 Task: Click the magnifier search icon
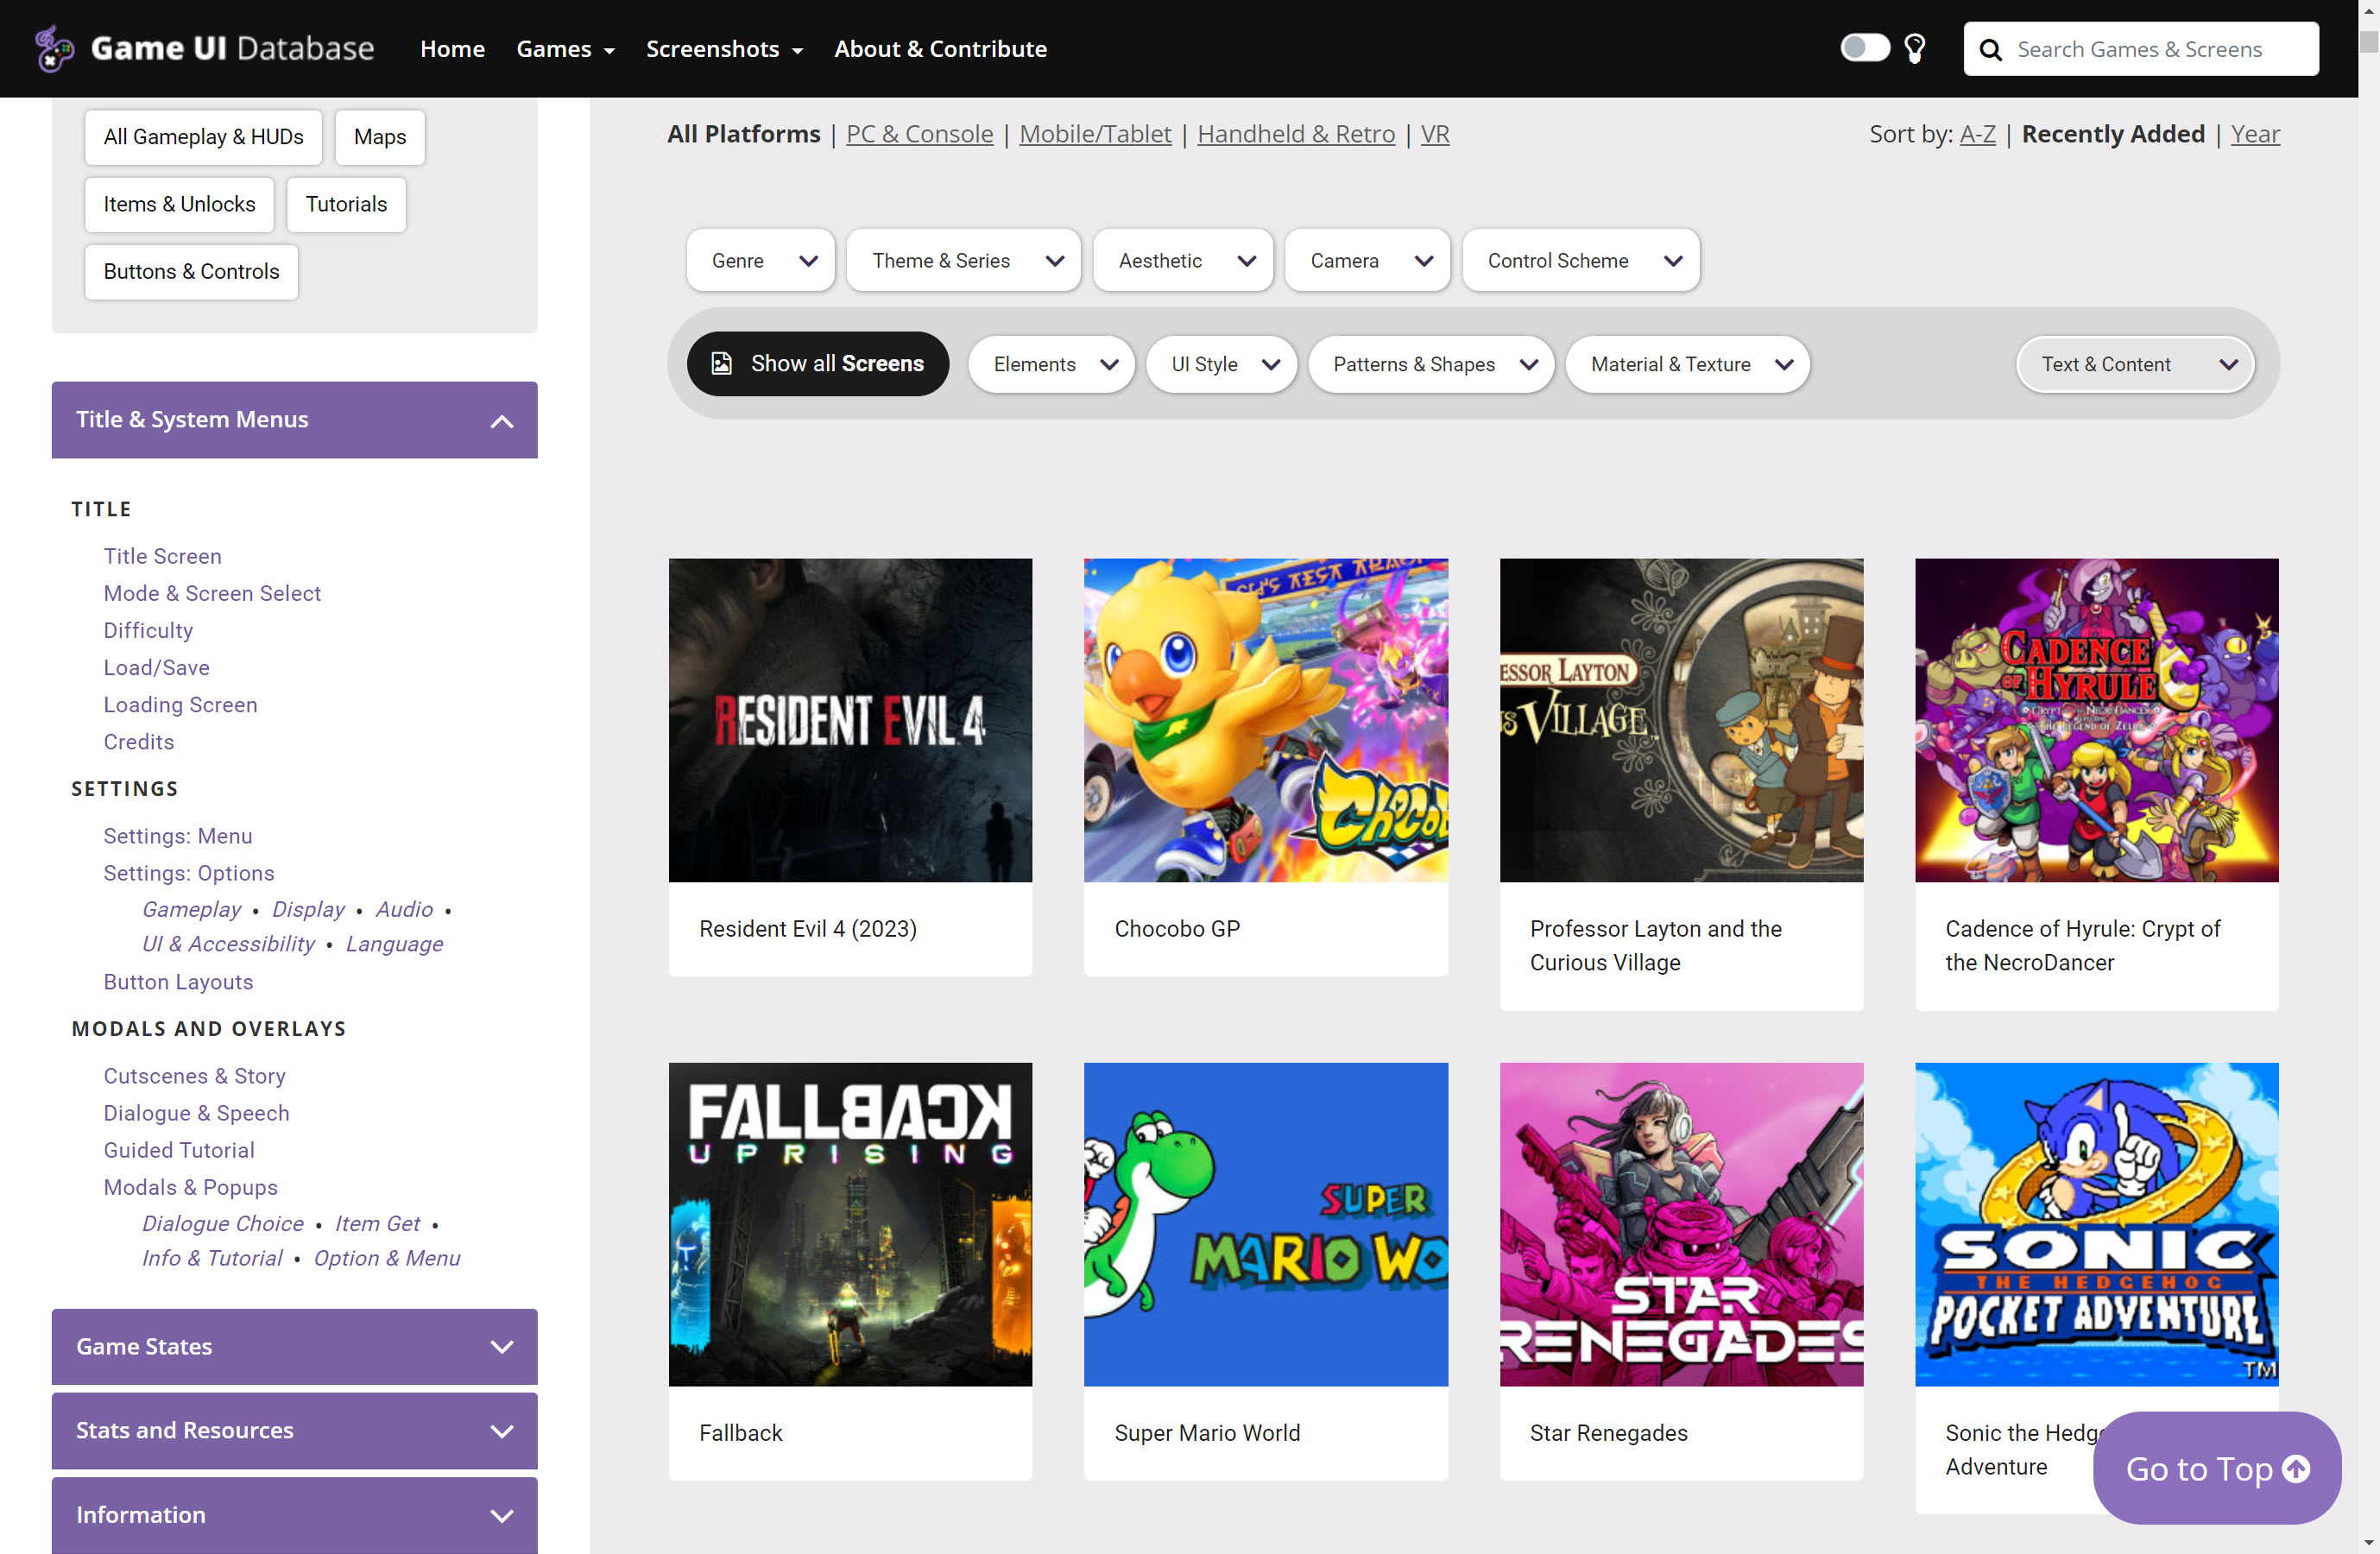click(x=1990, y=50)
